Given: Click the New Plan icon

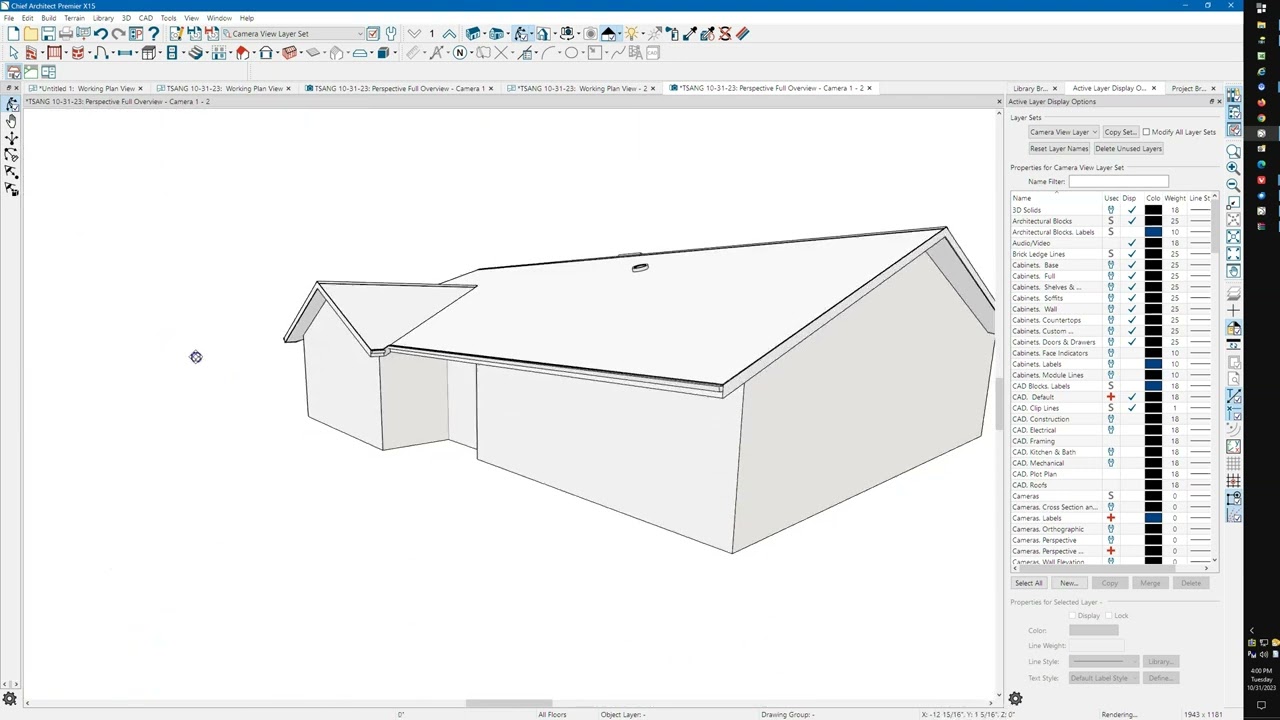Looking at the screenshot, I should [13, 33].
